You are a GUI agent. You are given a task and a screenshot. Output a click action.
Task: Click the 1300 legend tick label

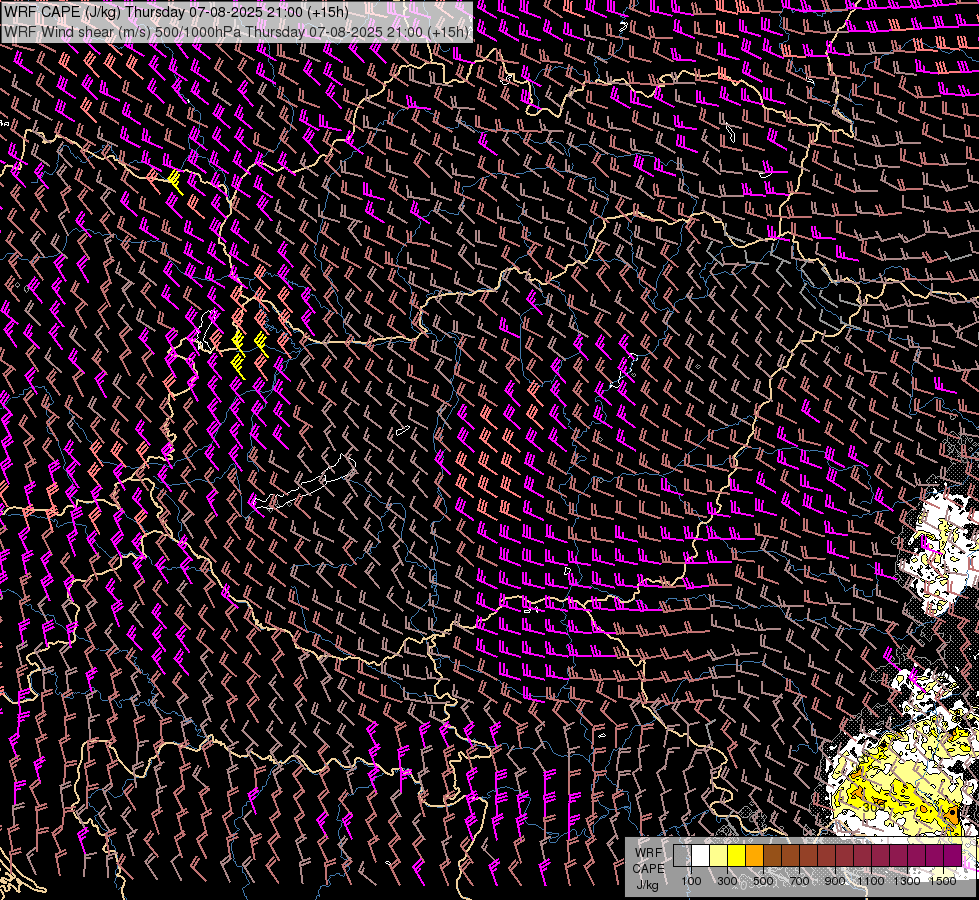[x=907, y=881]
